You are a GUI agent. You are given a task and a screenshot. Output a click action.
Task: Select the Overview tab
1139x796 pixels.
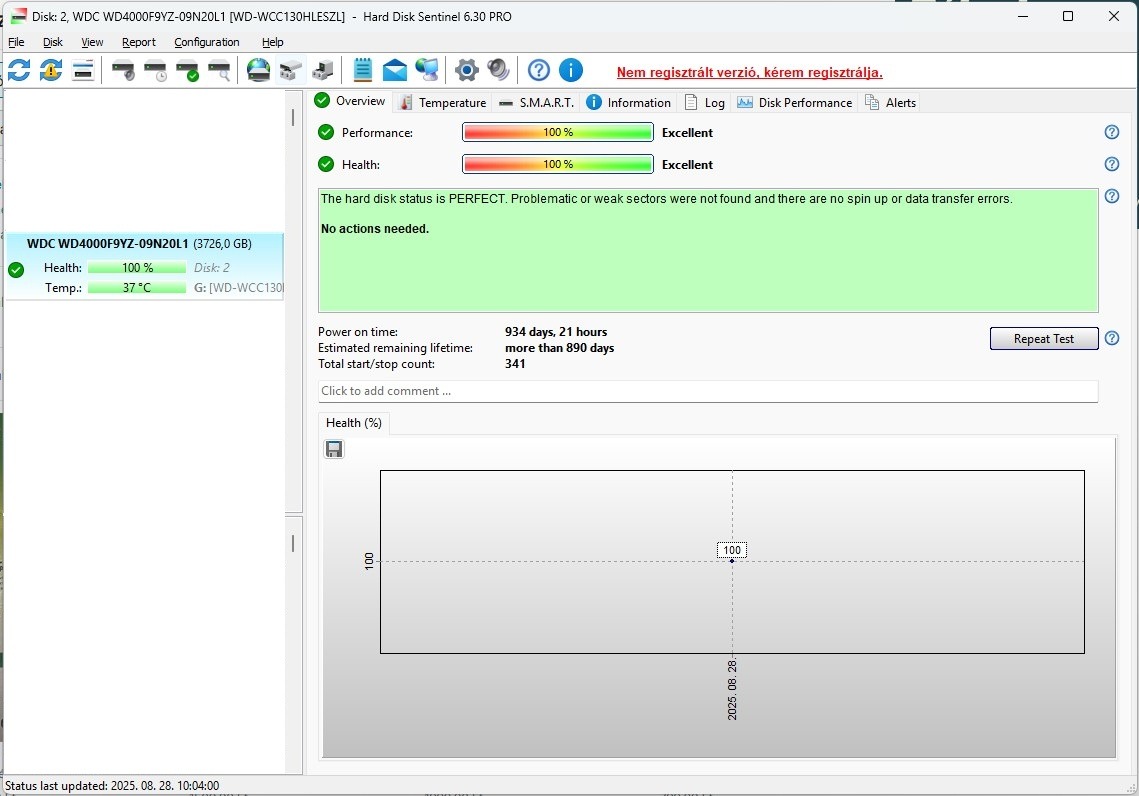[x=351, y=101]
